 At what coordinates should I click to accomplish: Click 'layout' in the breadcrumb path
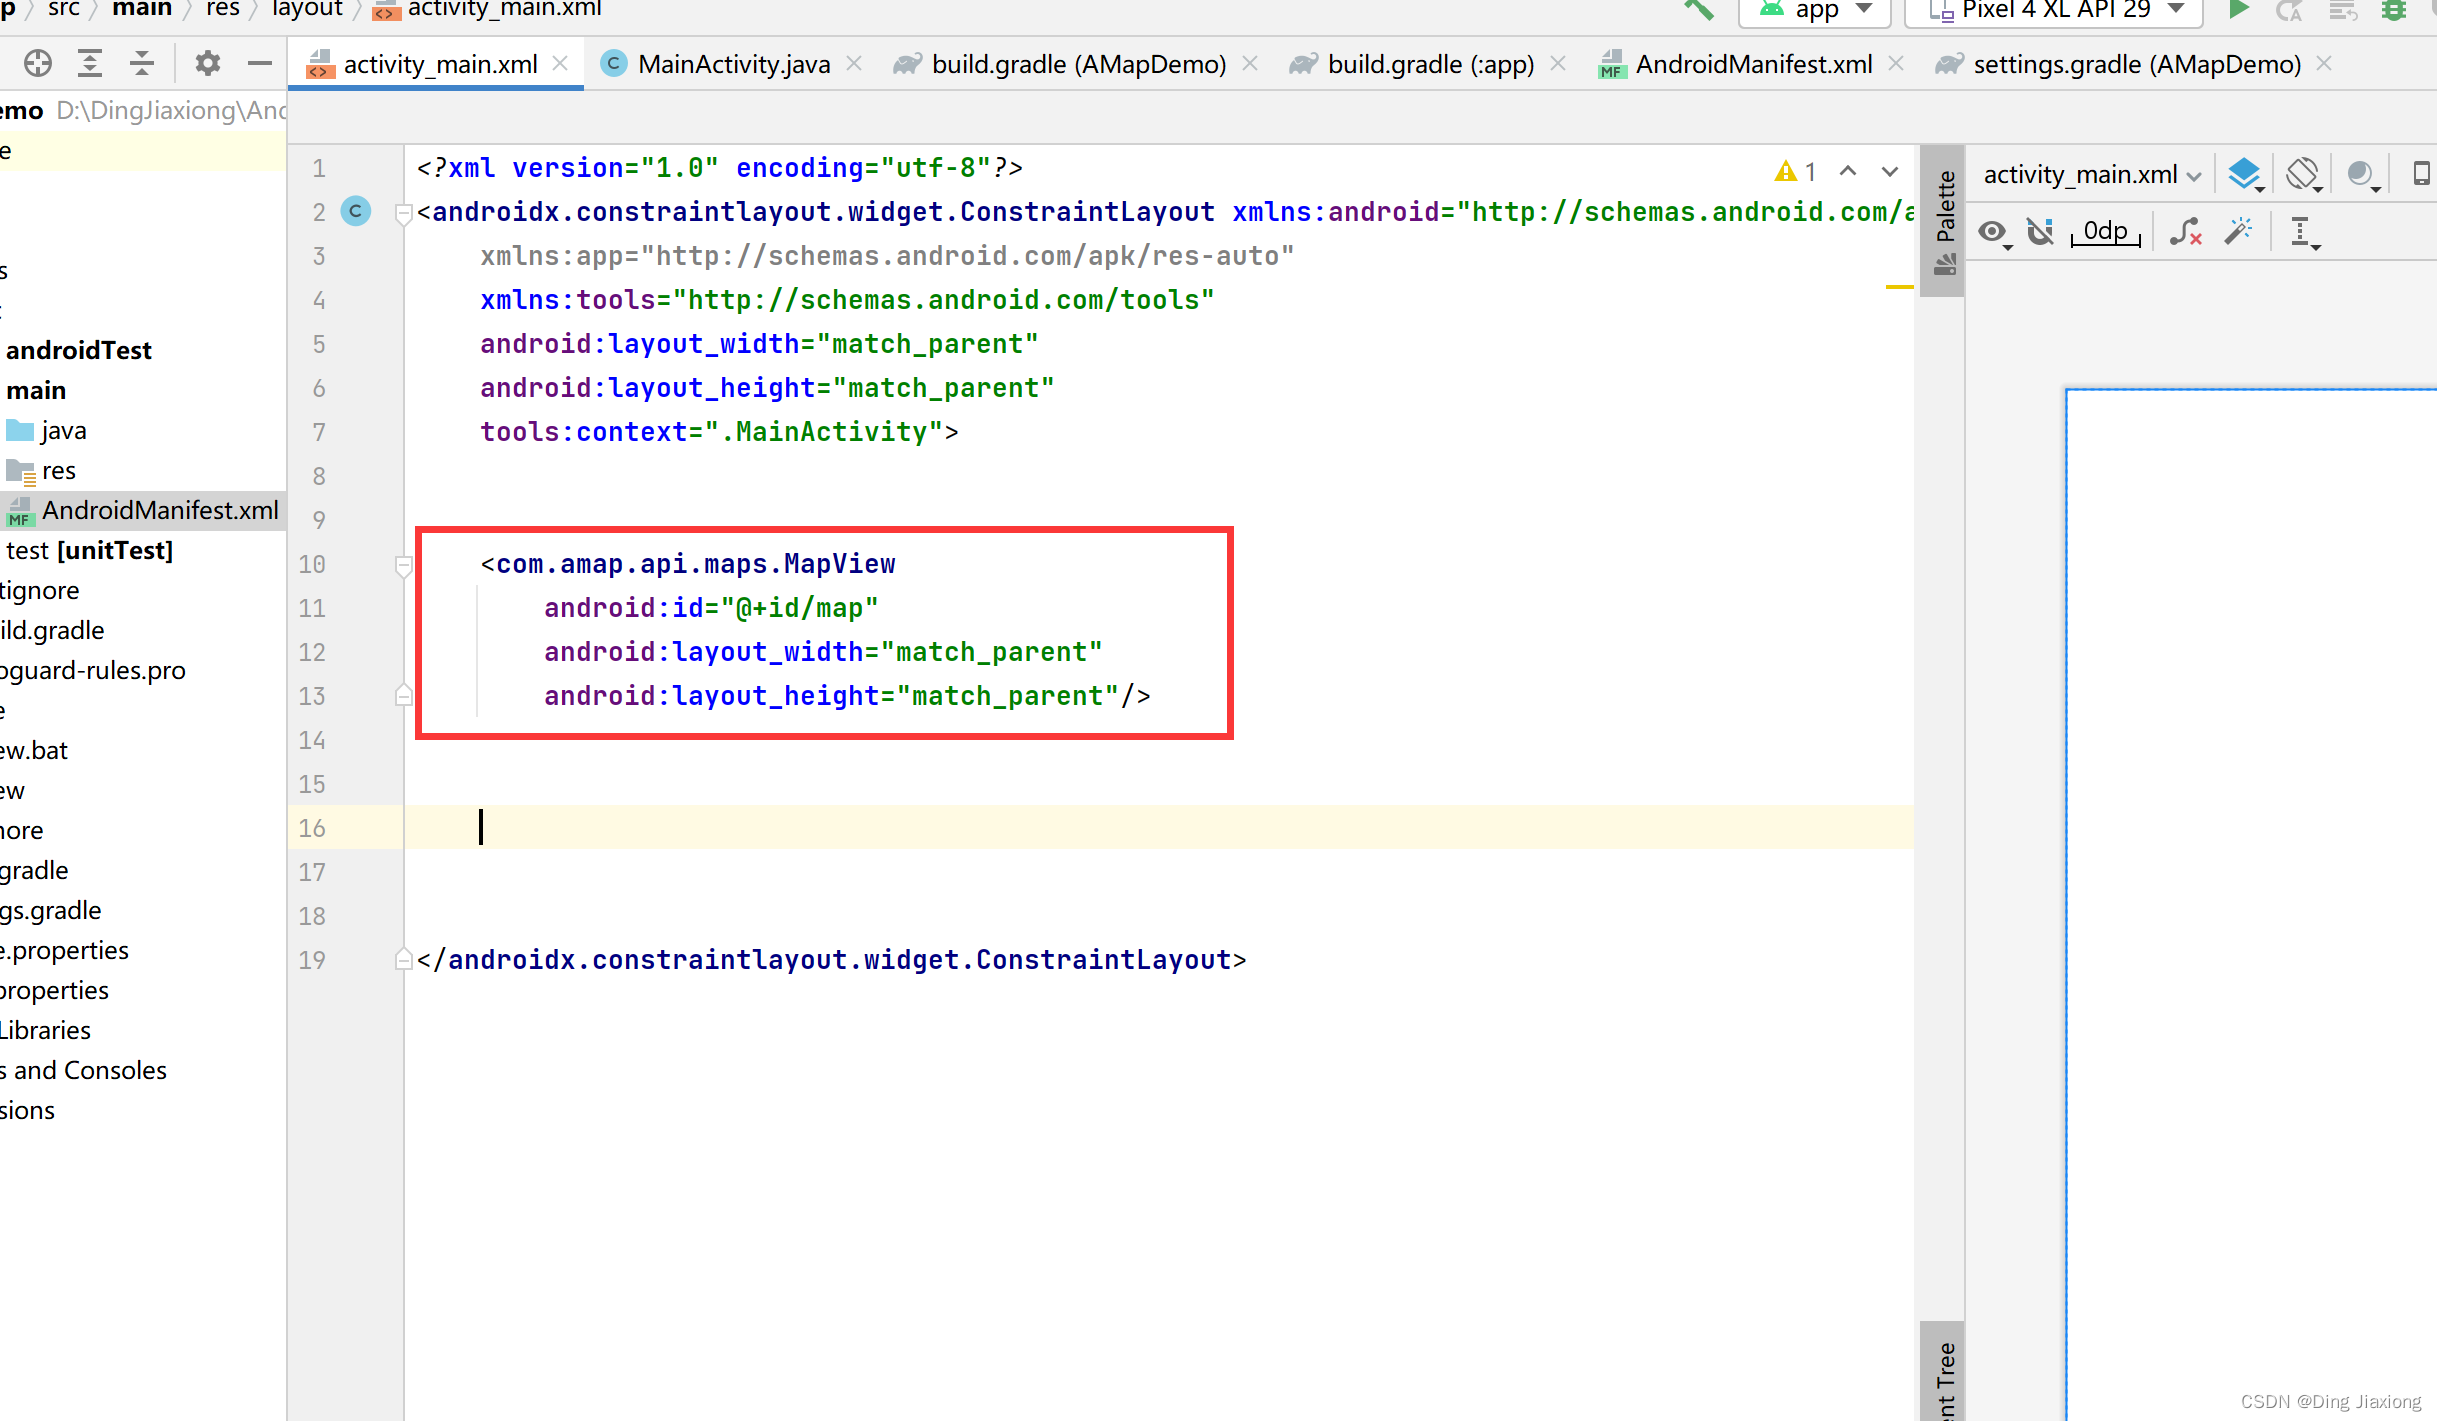coord(307,9)
